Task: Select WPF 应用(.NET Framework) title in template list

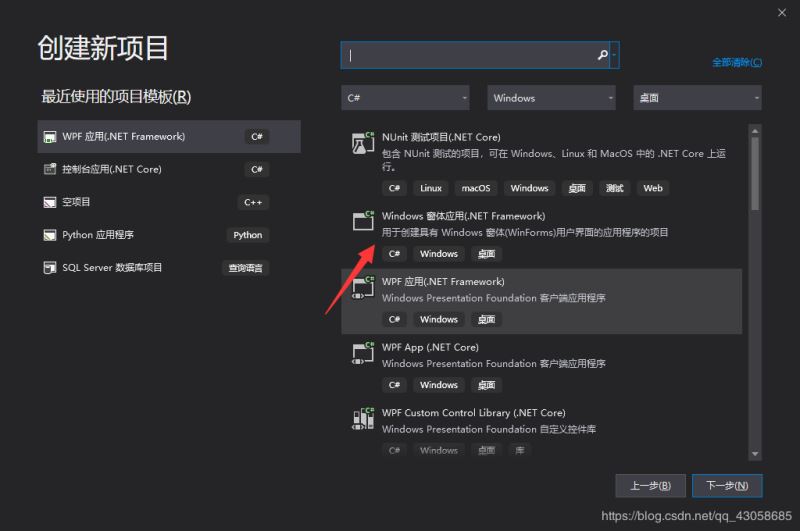Action: tap(443, 282)
